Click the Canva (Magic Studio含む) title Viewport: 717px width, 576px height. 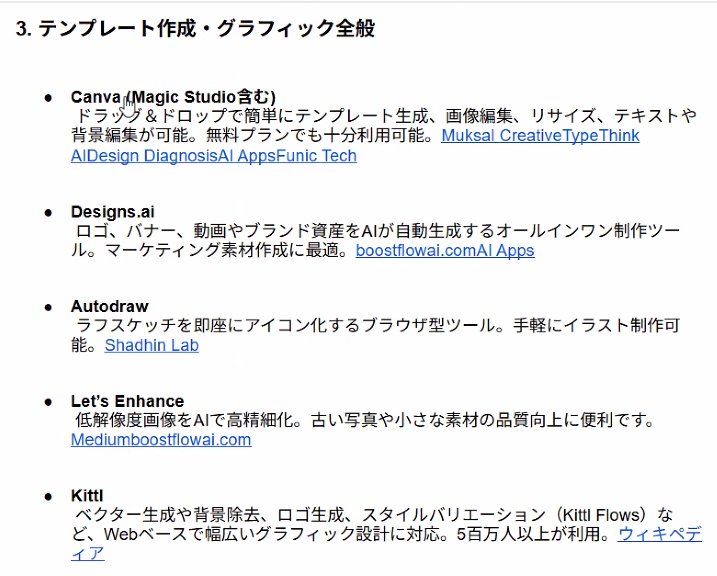click(x=172, y=97)
